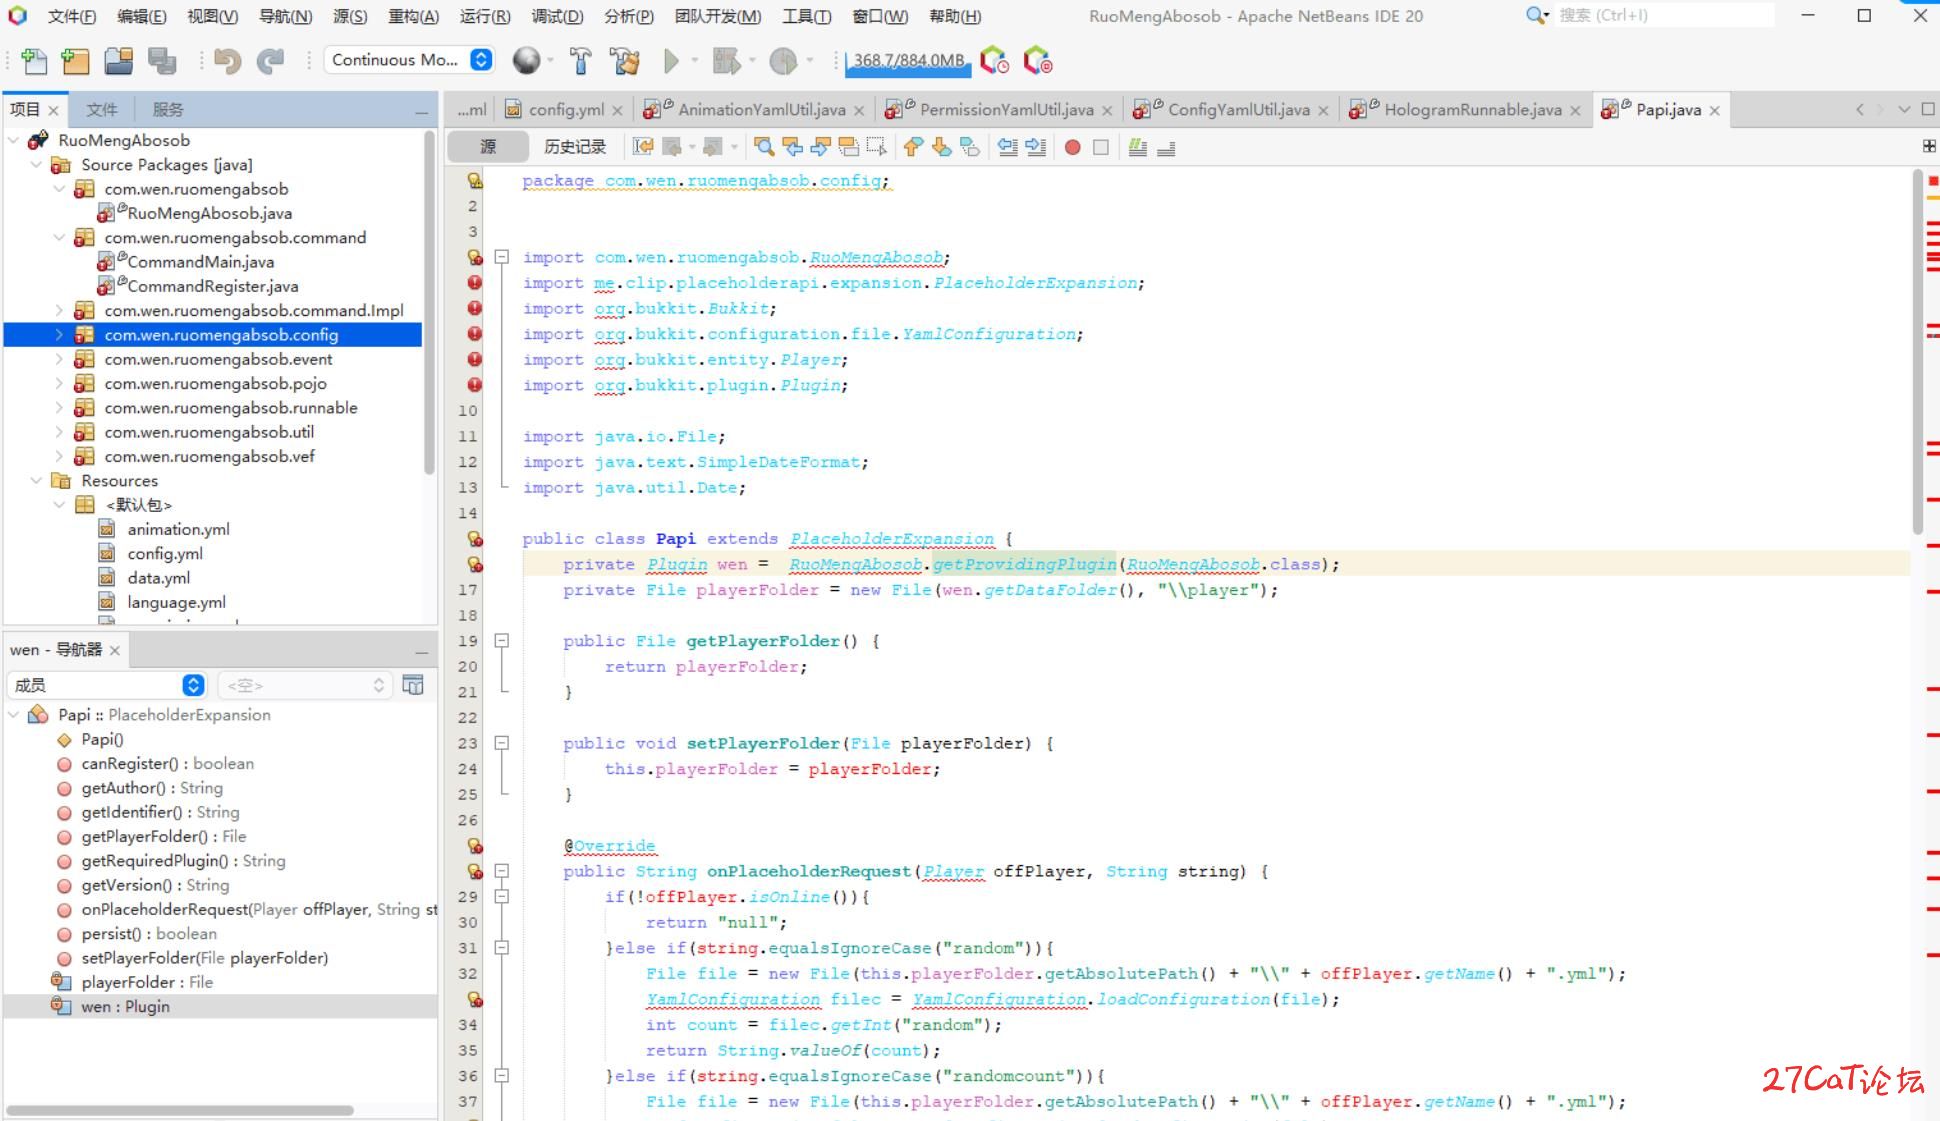The width and height of the screenshot is (1940, 1121).
Task: Click the Shift Line Right icon
Action: pos(1037,147)
